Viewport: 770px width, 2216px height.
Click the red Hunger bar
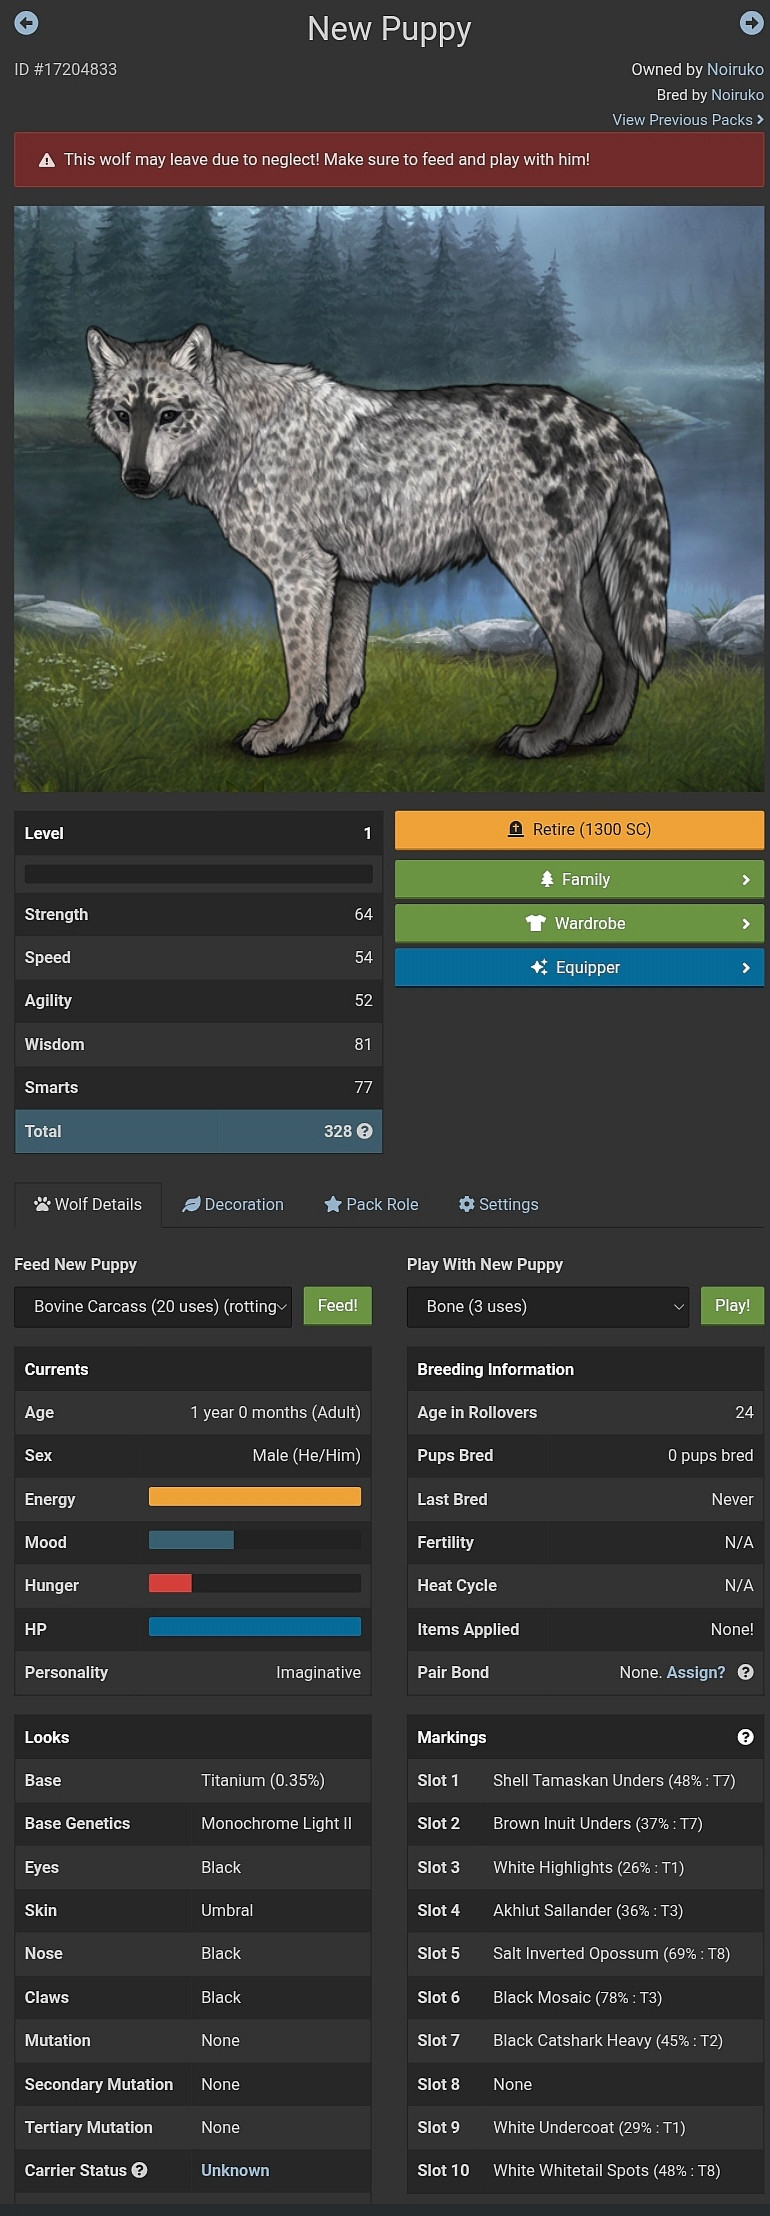pos(170,1583)
